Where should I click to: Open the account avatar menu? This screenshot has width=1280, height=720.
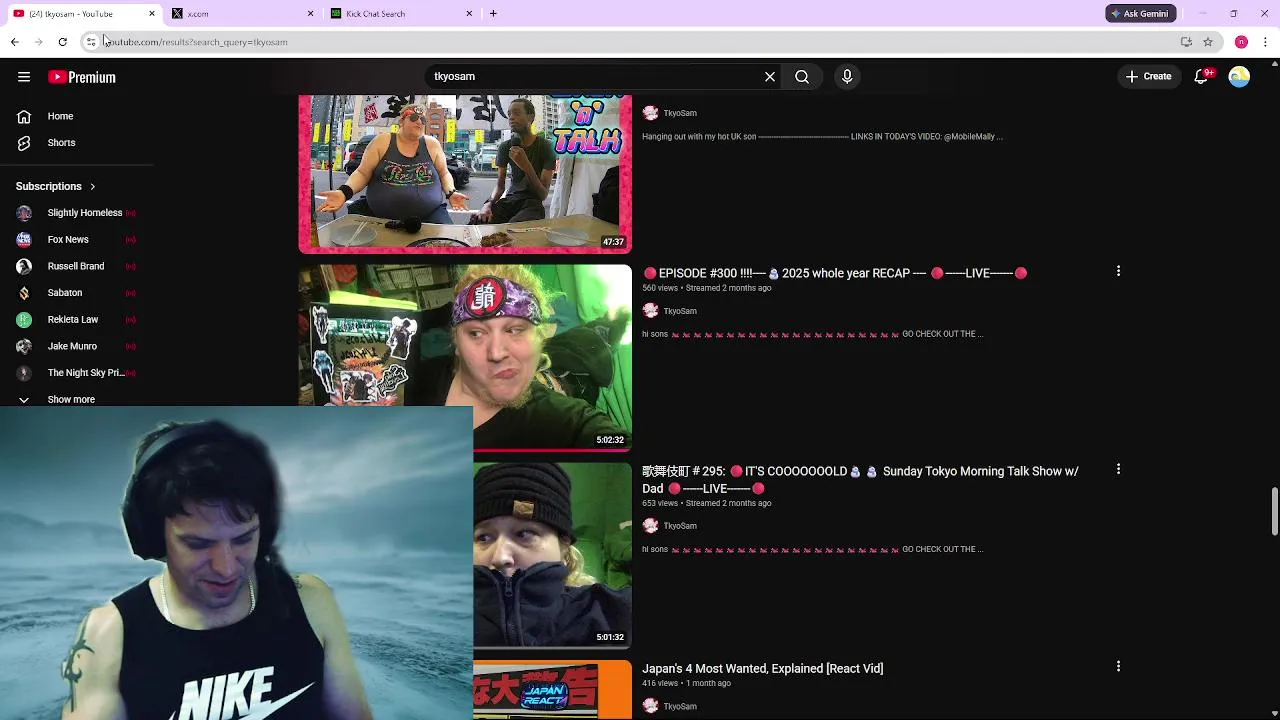tap(1239, 76)
